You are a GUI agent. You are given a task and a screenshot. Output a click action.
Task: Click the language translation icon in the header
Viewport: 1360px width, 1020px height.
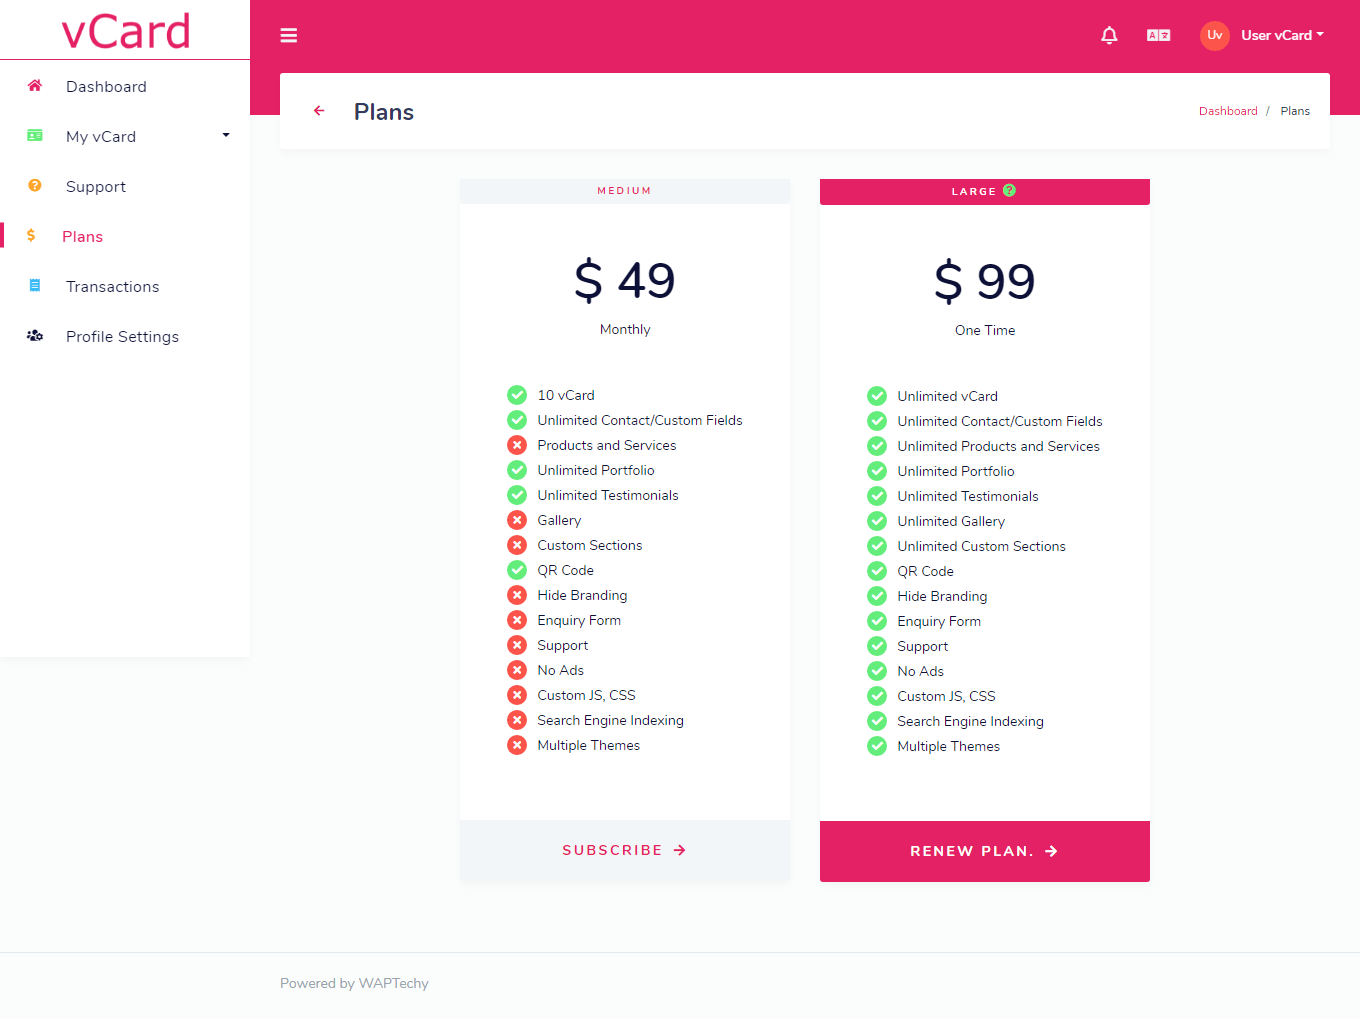click(x=1157, y=35)
